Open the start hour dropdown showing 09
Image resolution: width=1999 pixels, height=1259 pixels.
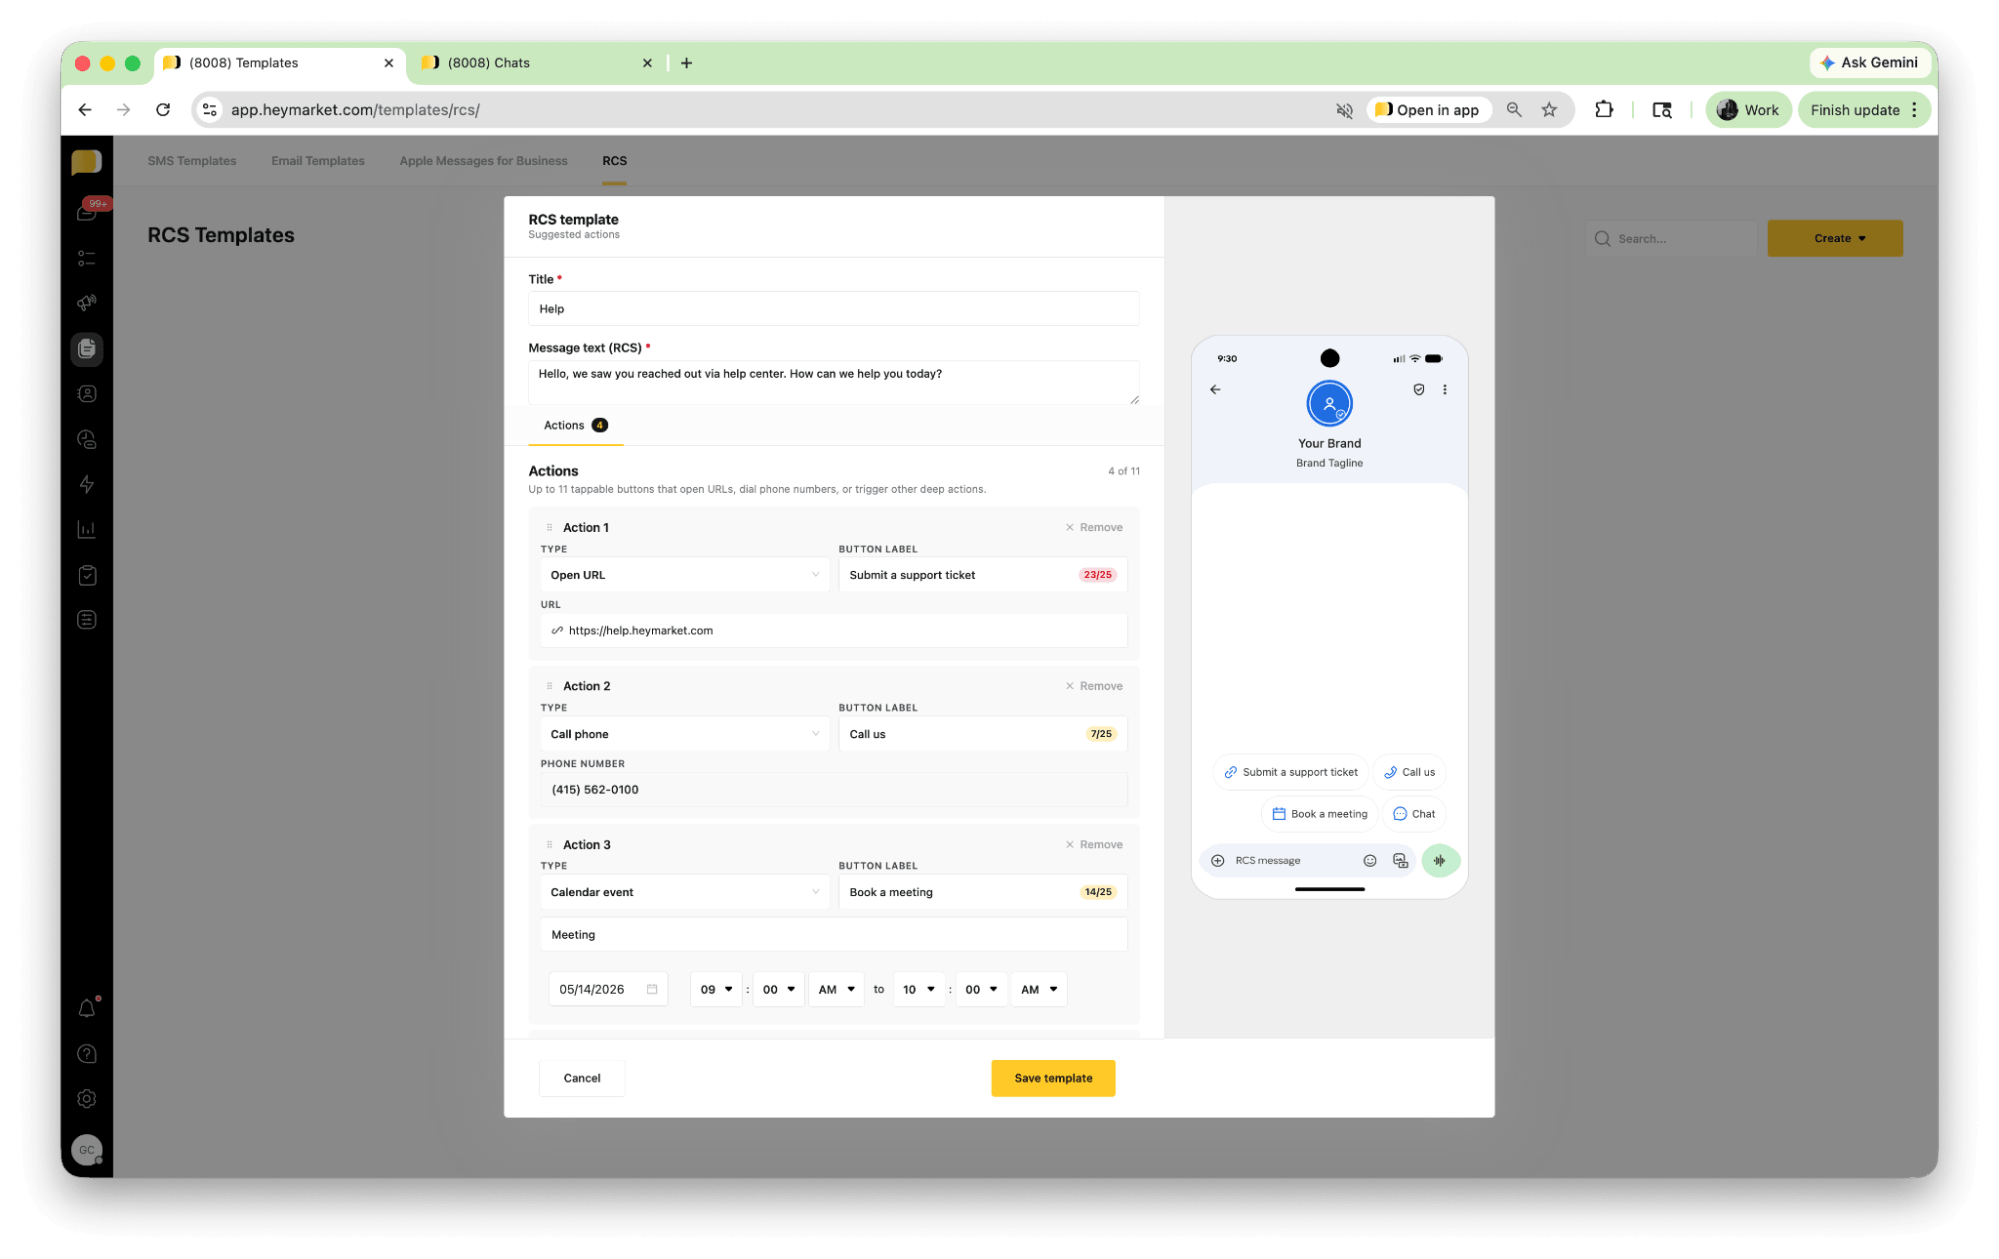tap(716, 989)
